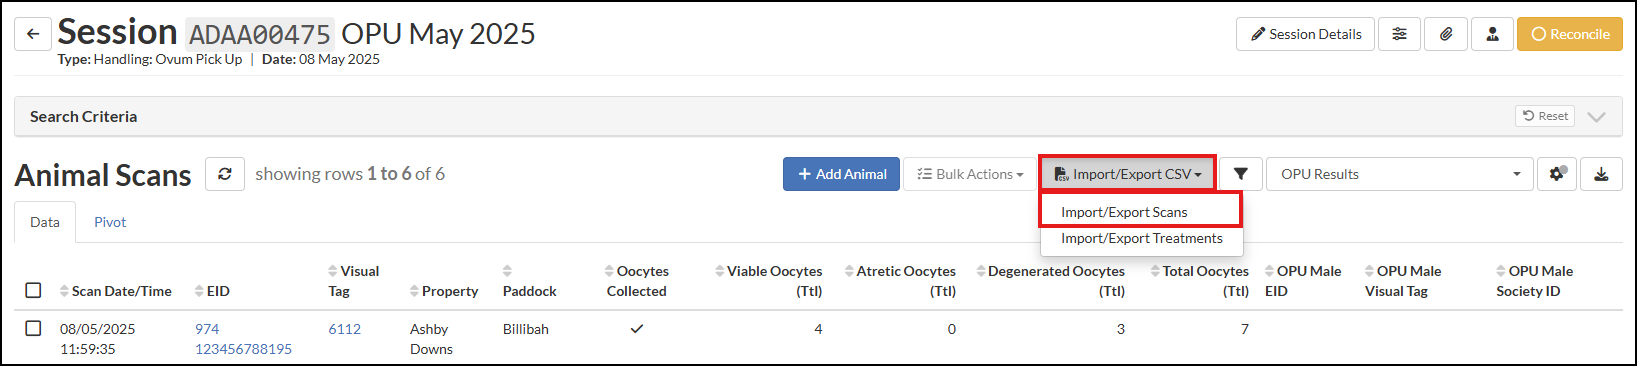Expand the Search Criteria panel chevron

tap(1596, 116)
